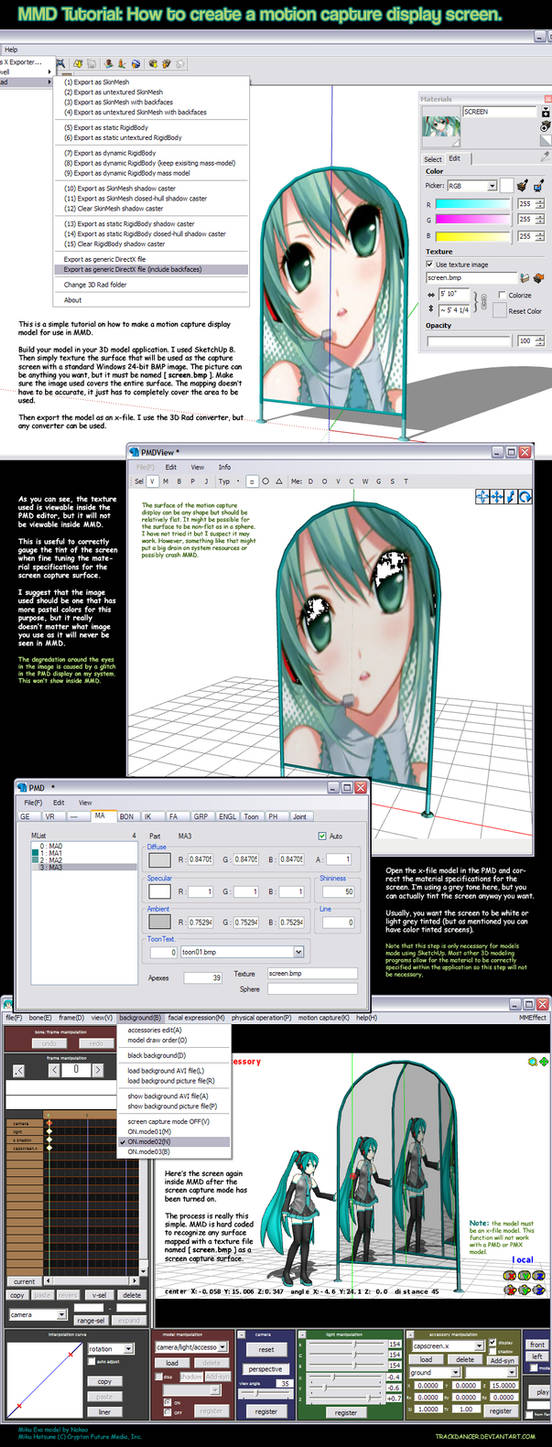
Task: Click the previous frame arrow in MMD
Action: pos(54,1070)
